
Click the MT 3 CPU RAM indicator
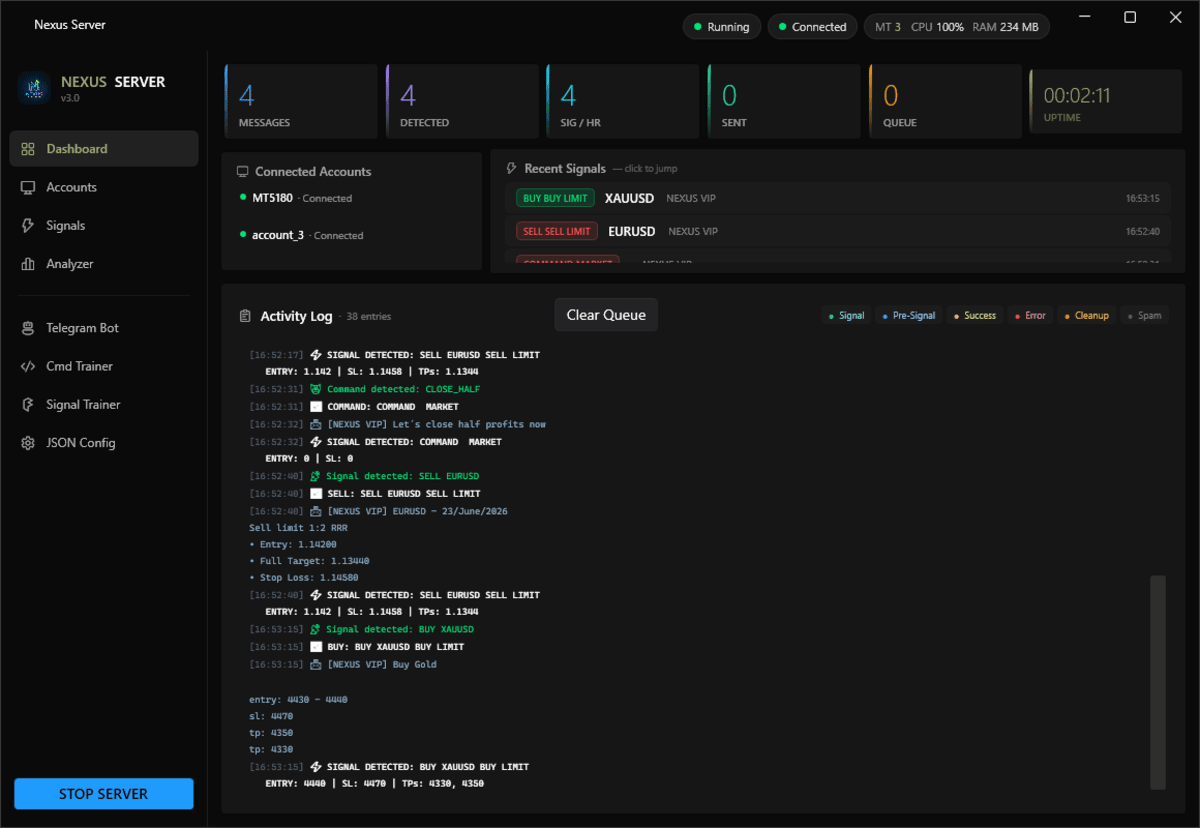pyautogui.click(x=957, y=27)
